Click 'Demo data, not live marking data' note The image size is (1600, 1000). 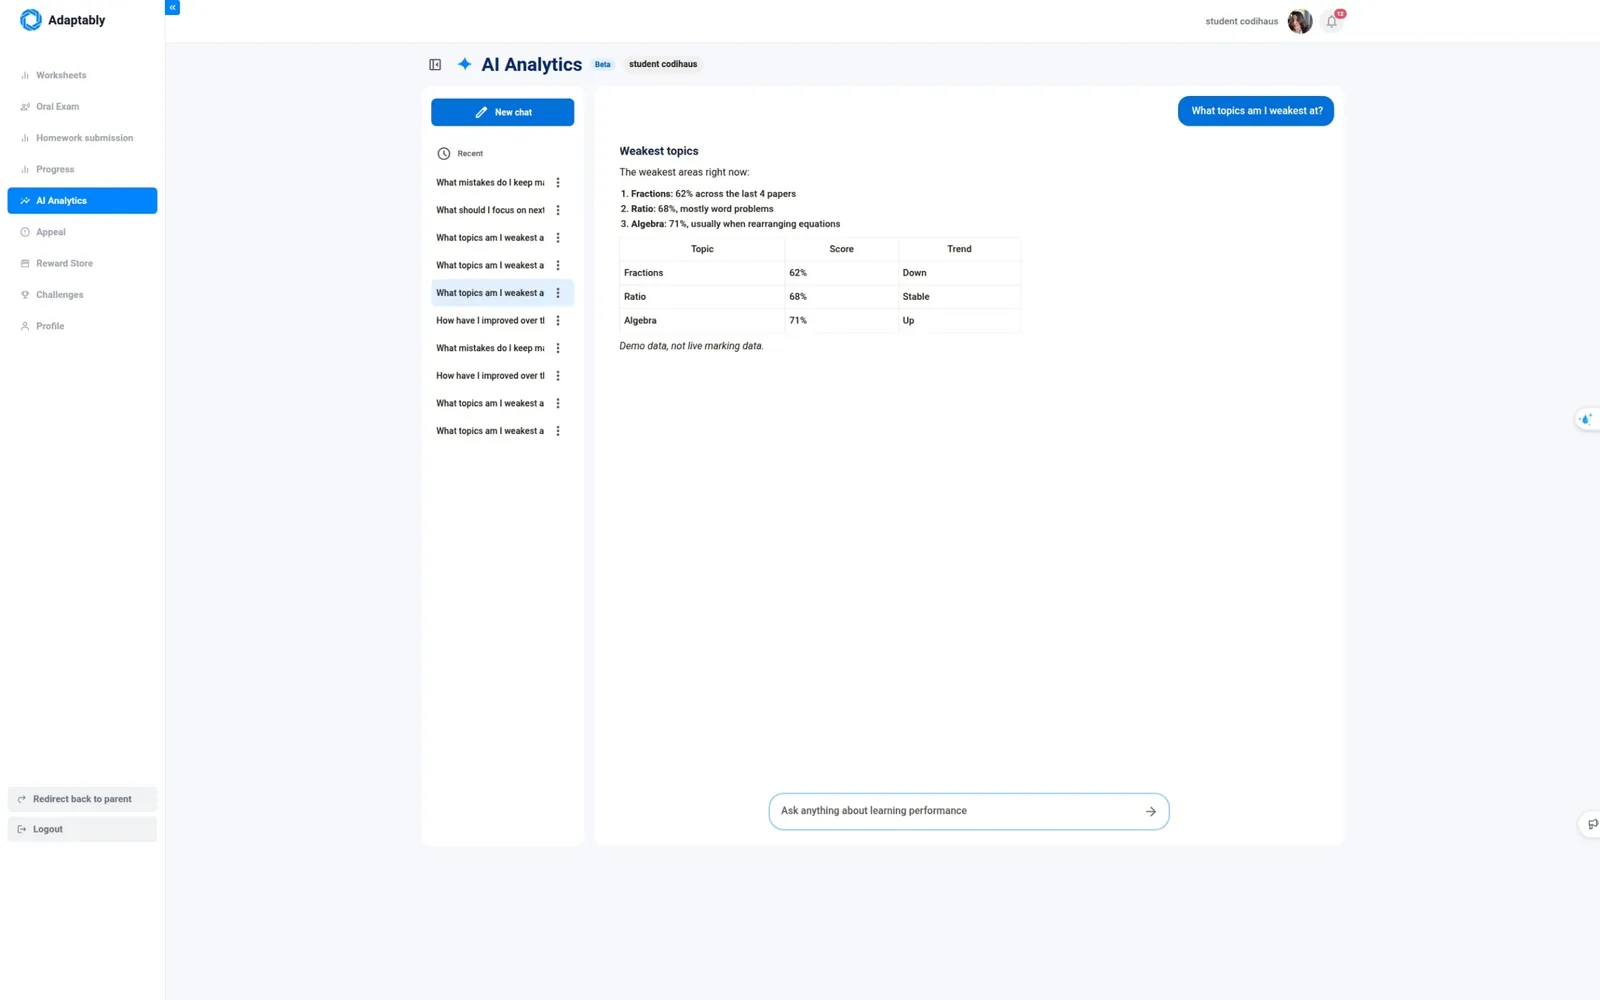pos(691,346)
